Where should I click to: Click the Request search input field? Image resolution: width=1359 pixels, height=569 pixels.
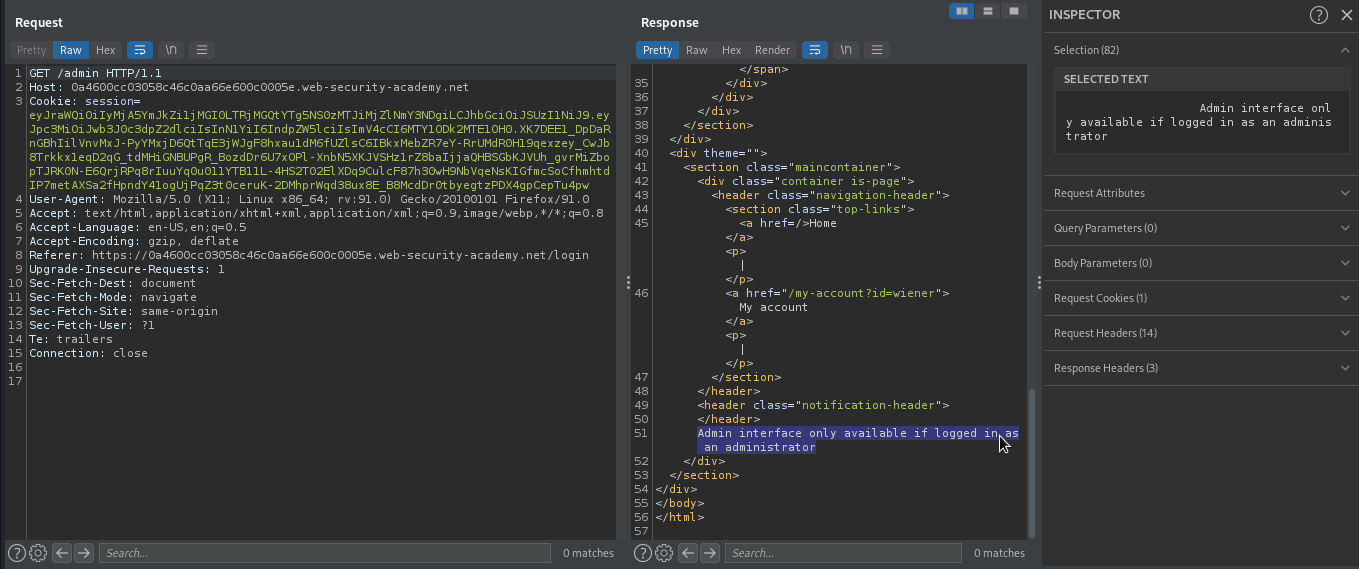[x=325, y=553]
